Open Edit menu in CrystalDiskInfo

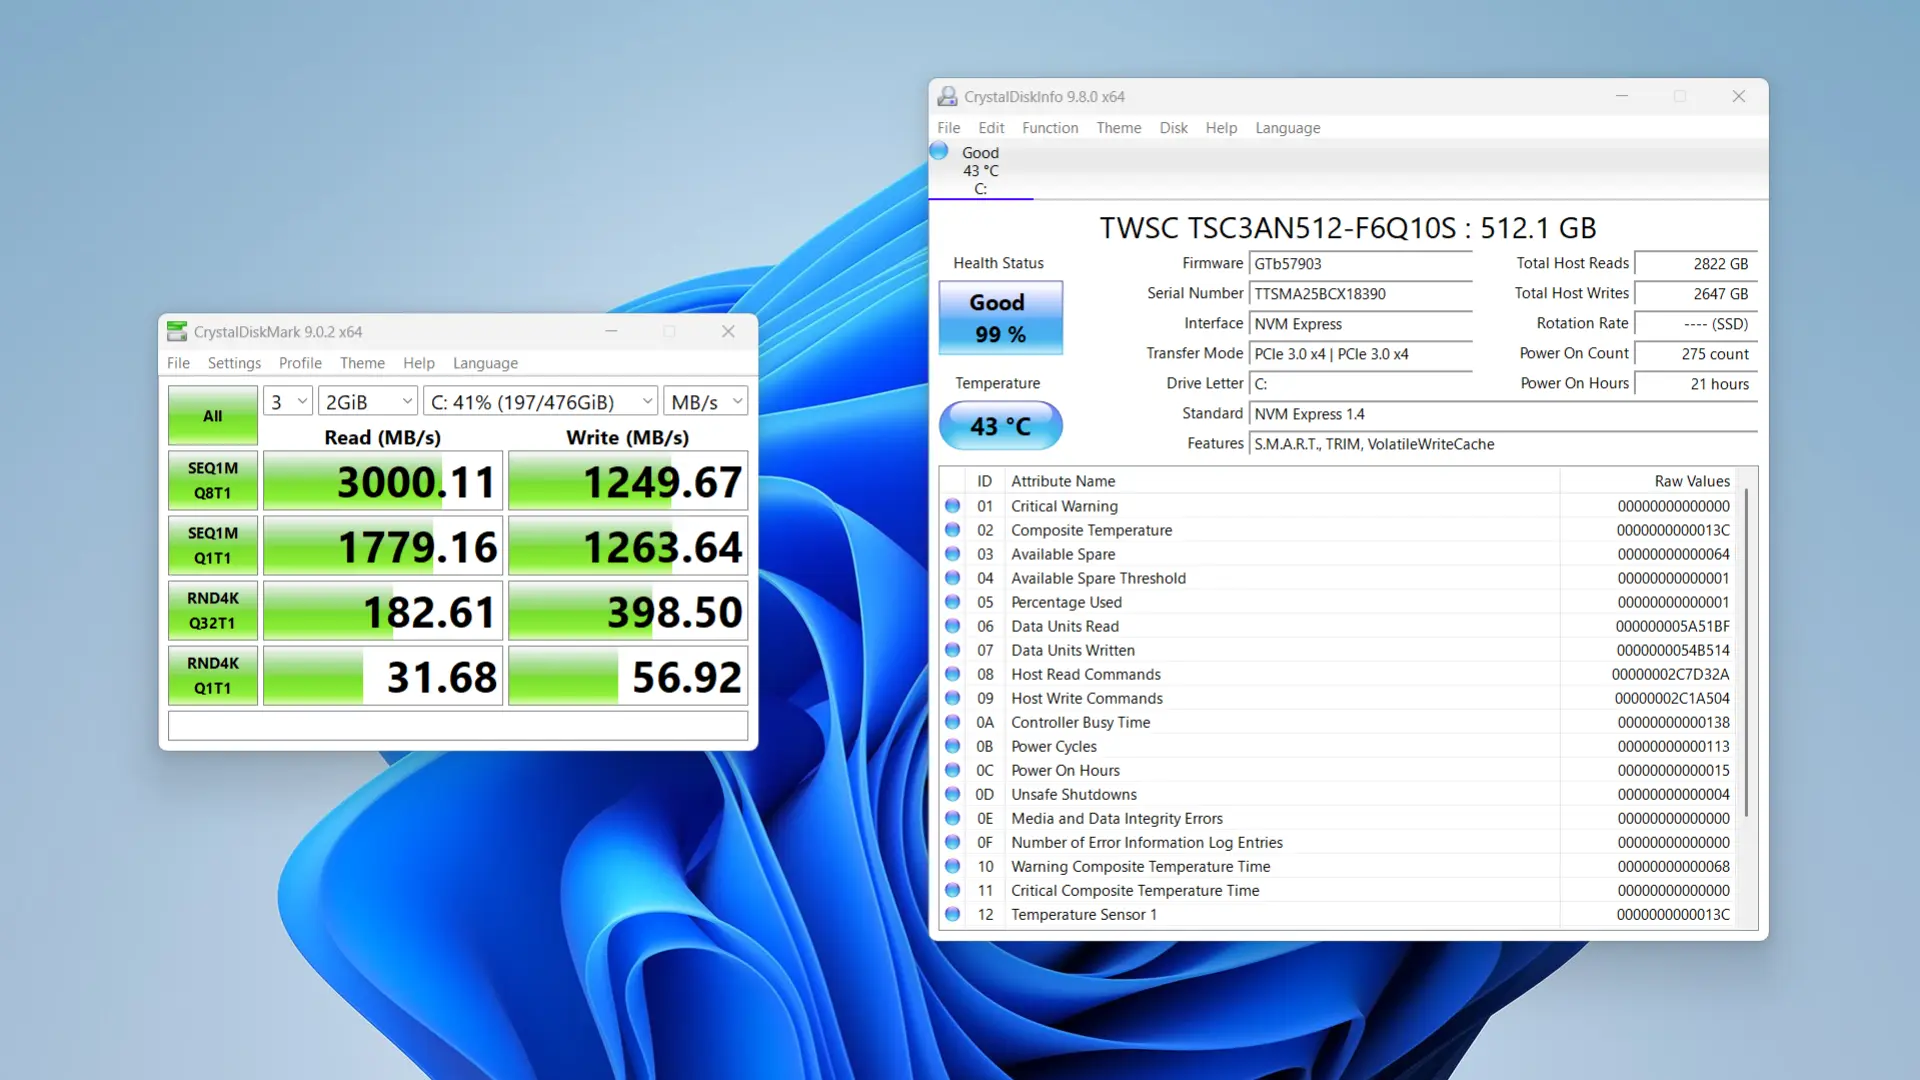point(991,128)
